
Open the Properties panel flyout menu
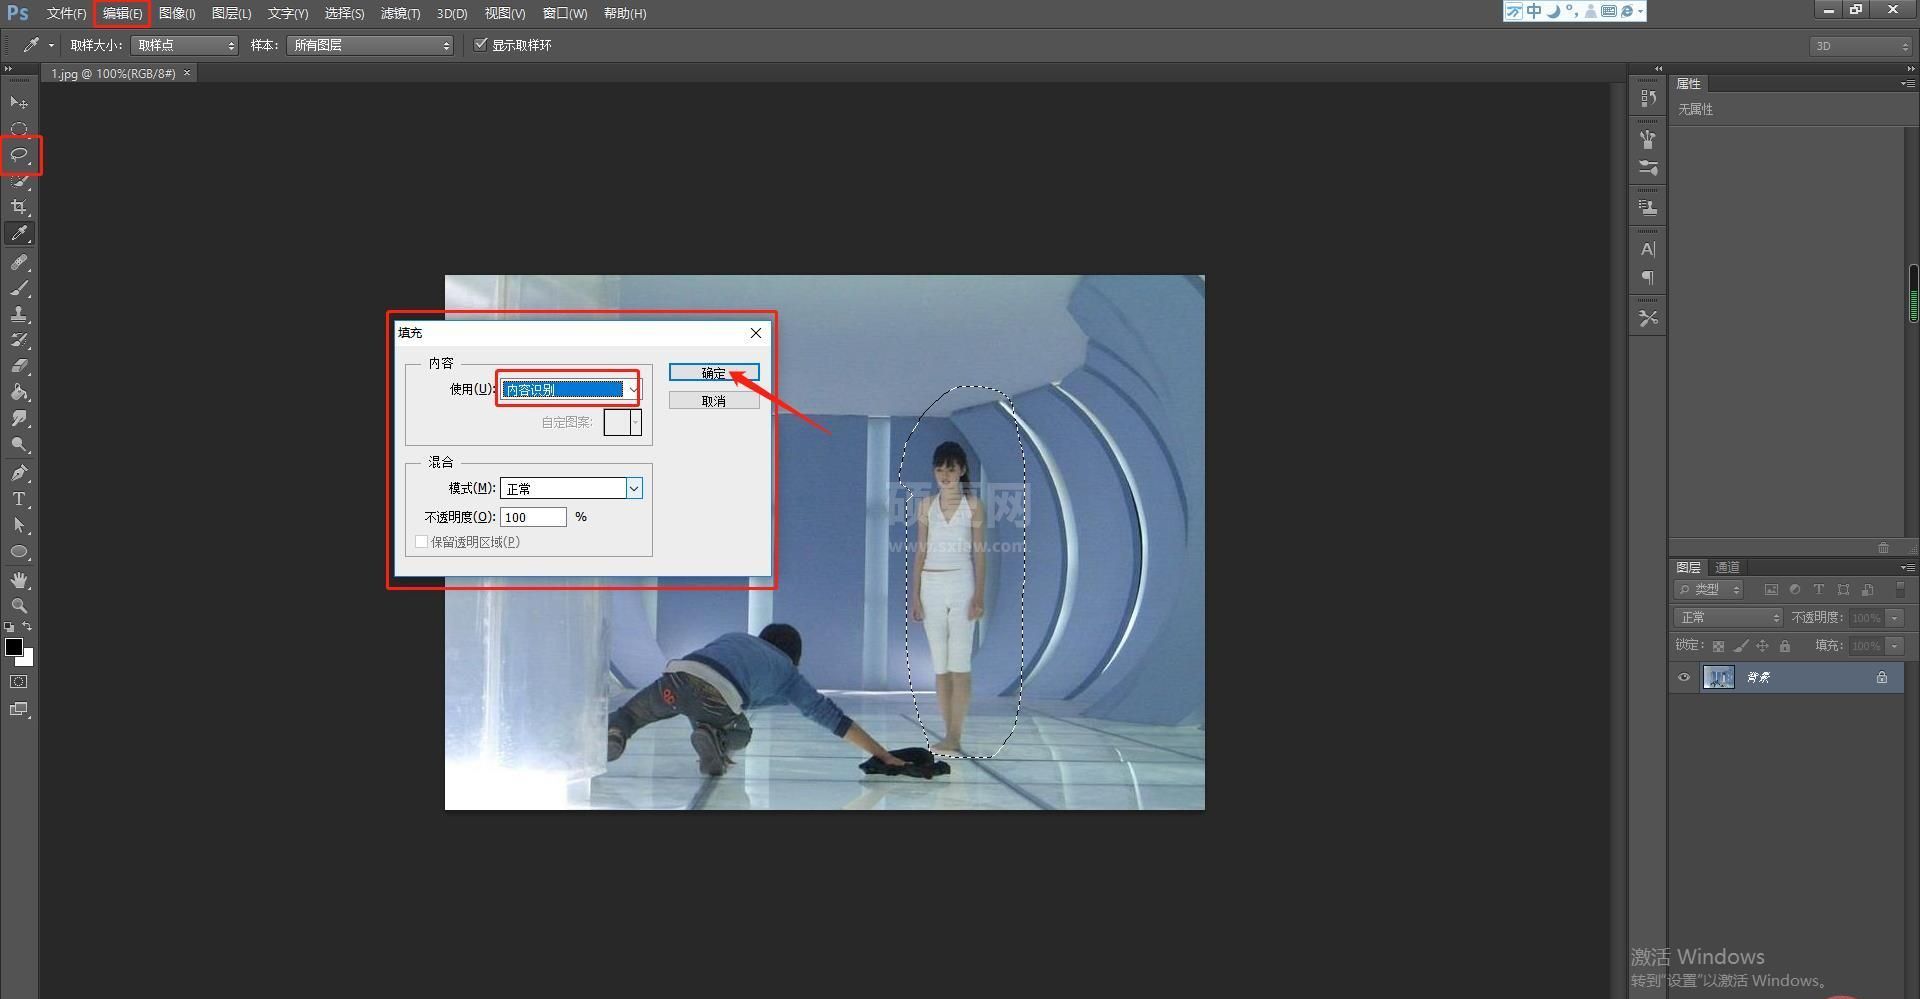pos(1907,84)
